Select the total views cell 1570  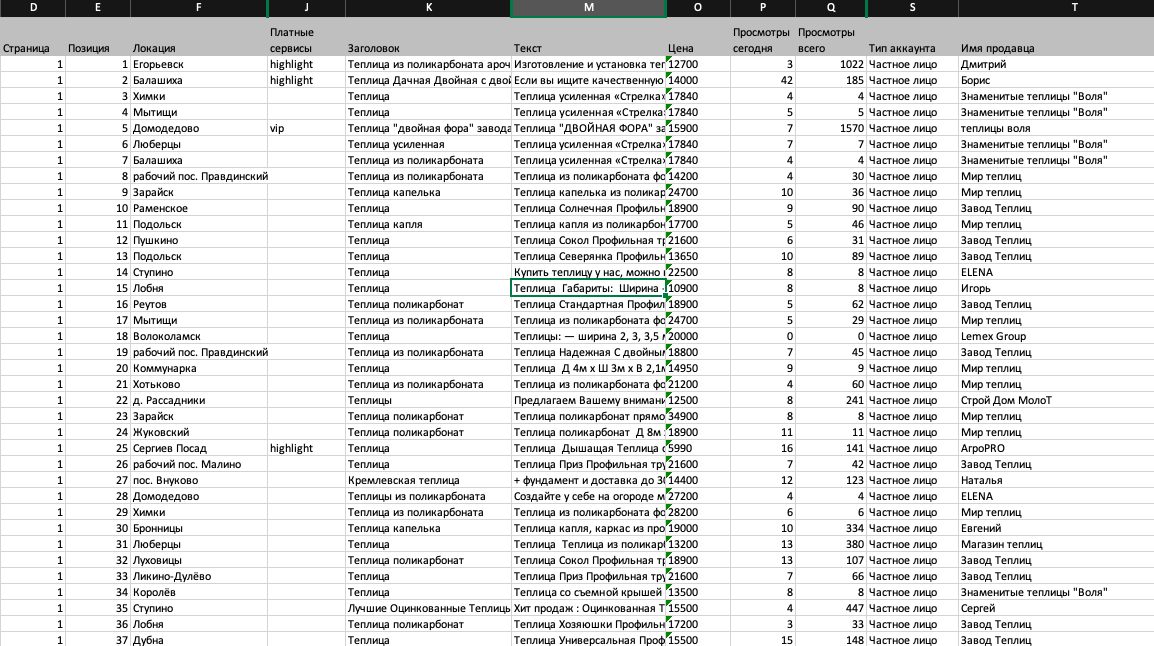(x=831, y=128)
